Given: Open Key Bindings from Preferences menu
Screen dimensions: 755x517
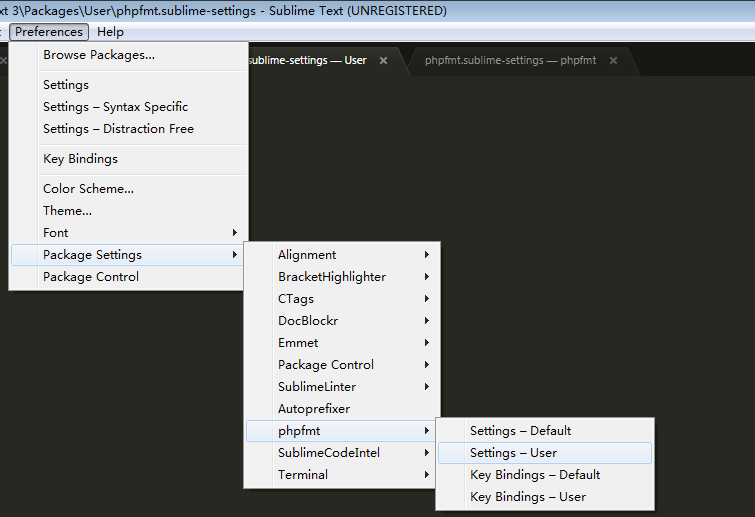Looking at the screenshot, I should coord(80,159).
